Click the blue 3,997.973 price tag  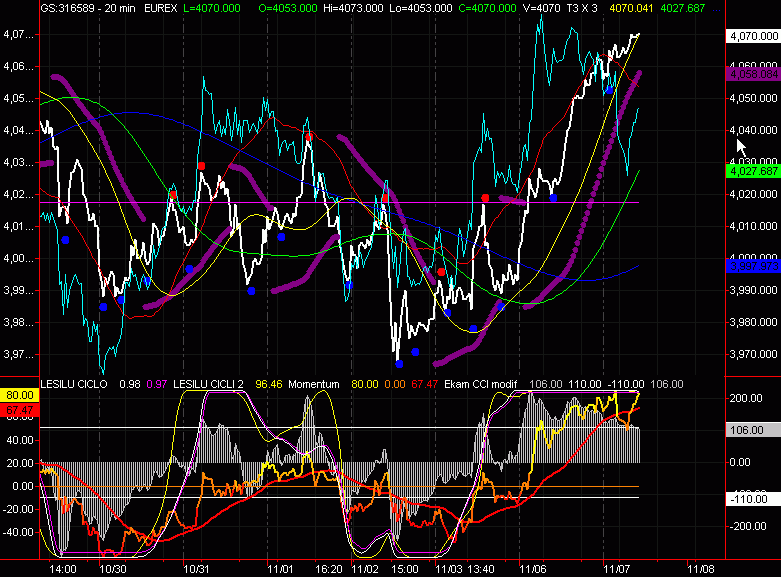[753, 266]
